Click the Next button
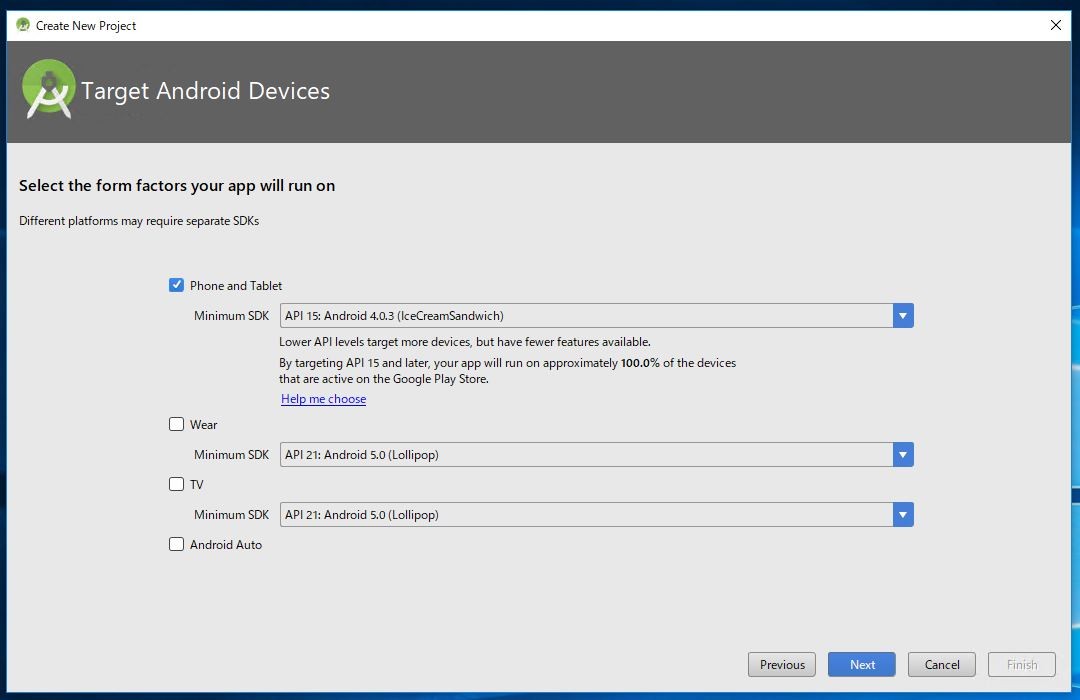 [x=862, y=664]
